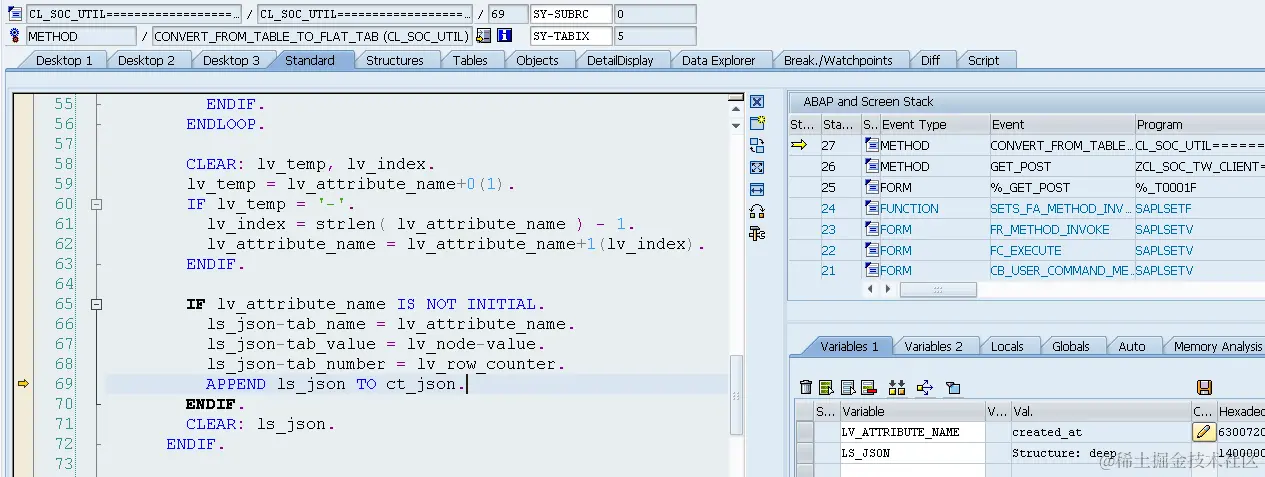Viewport: 1265px width, 477px height.
Task: Click the close tool icon beside the editor
Action: 757,102
